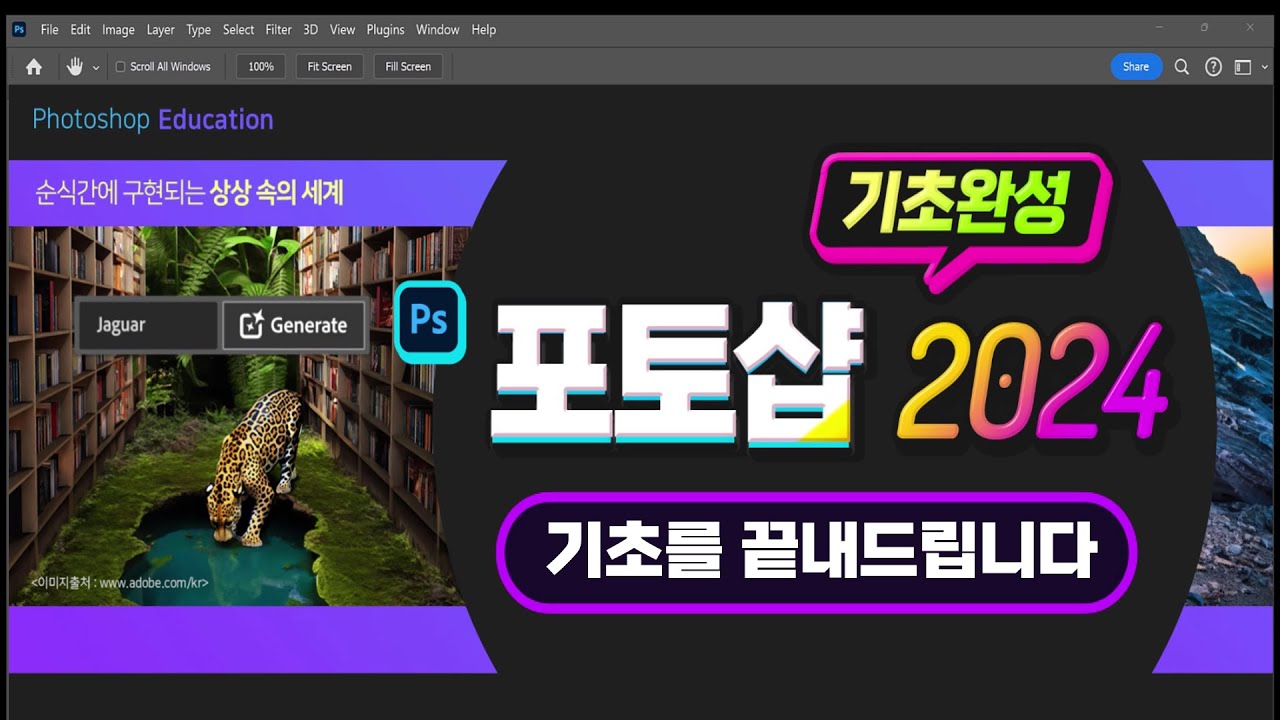The width and height of the screenshot is (1280, 720).
Task: Enable Scroll All Windows checkbox
Action: click(120, 67)
